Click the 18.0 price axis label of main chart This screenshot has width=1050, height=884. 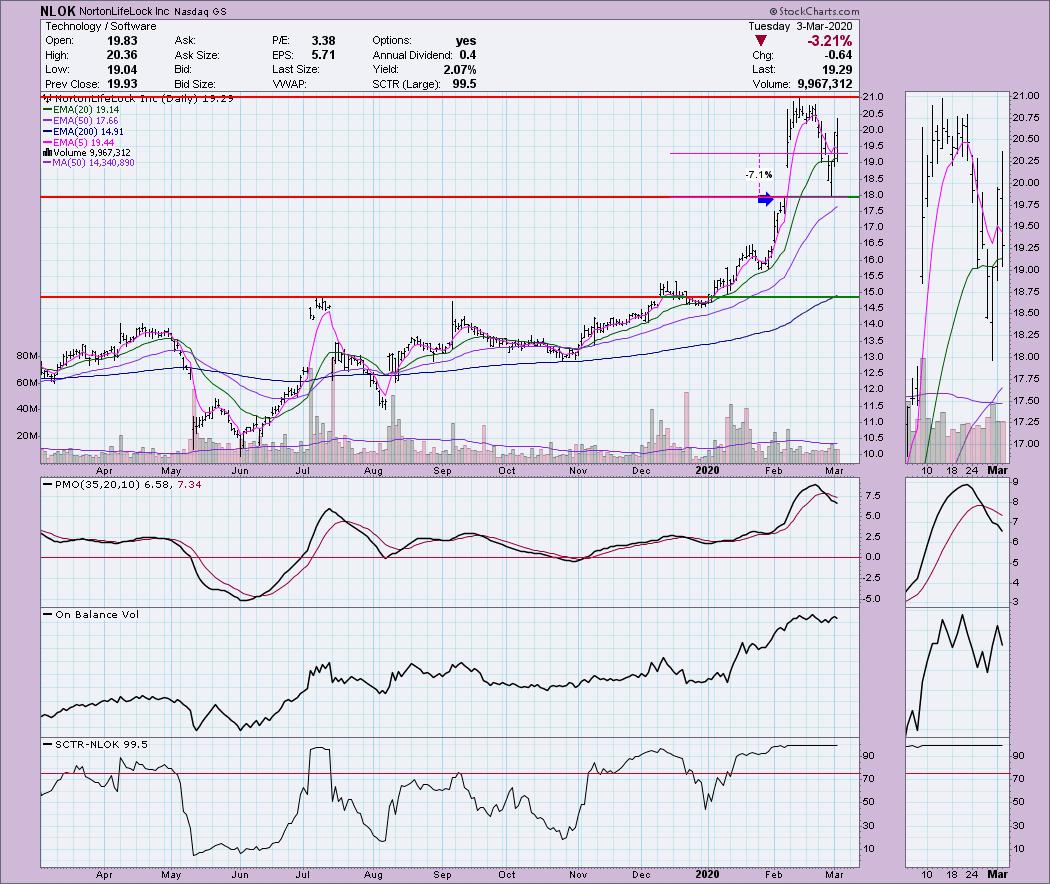(874, 195)
